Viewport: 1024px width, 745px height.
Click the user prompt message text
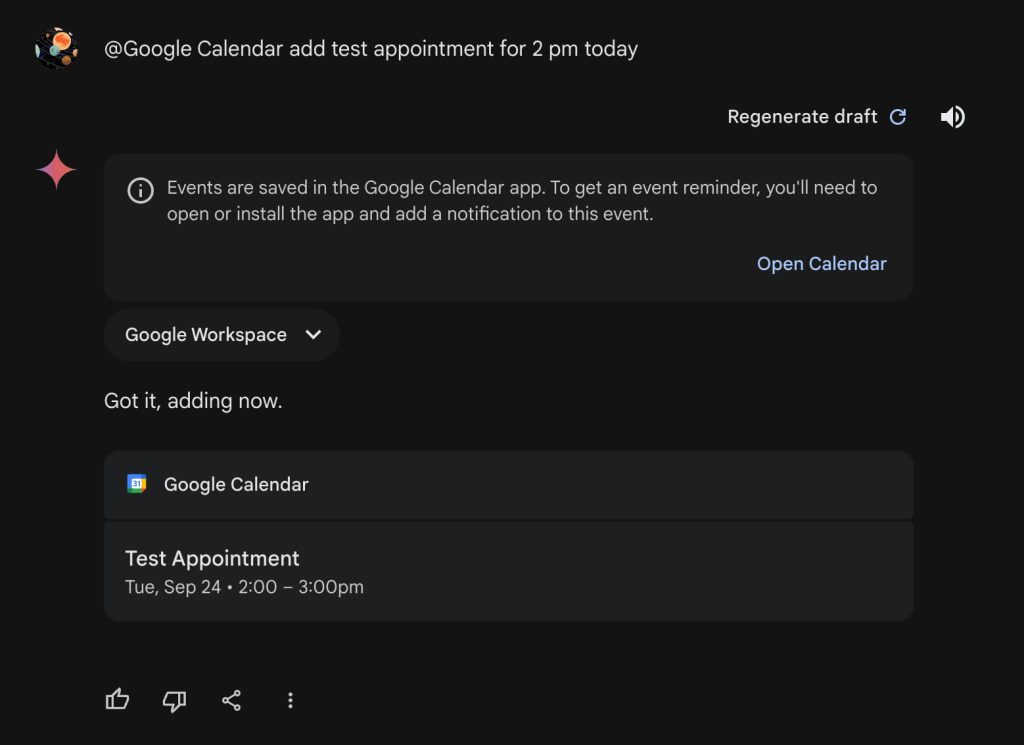point(371,48)
